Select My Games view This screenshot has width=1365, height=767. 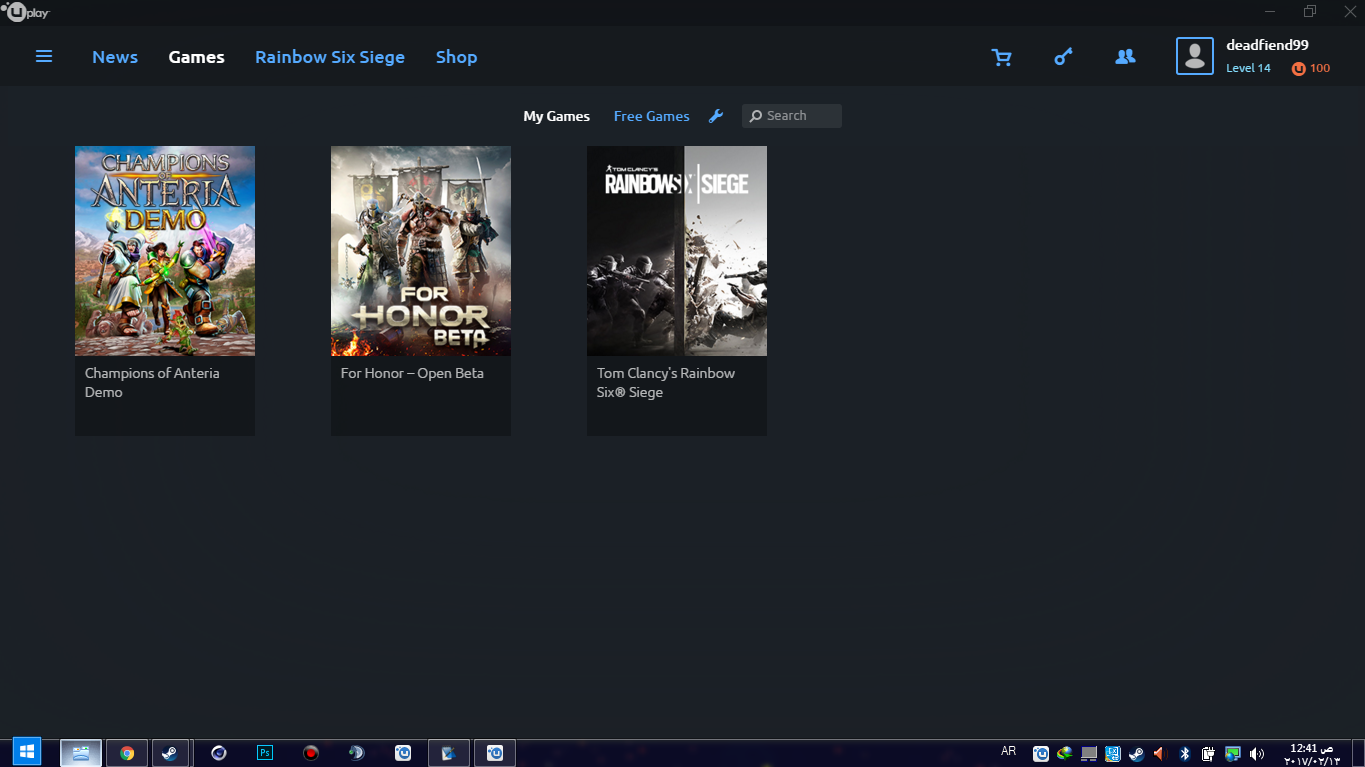[x=556, y=116]
